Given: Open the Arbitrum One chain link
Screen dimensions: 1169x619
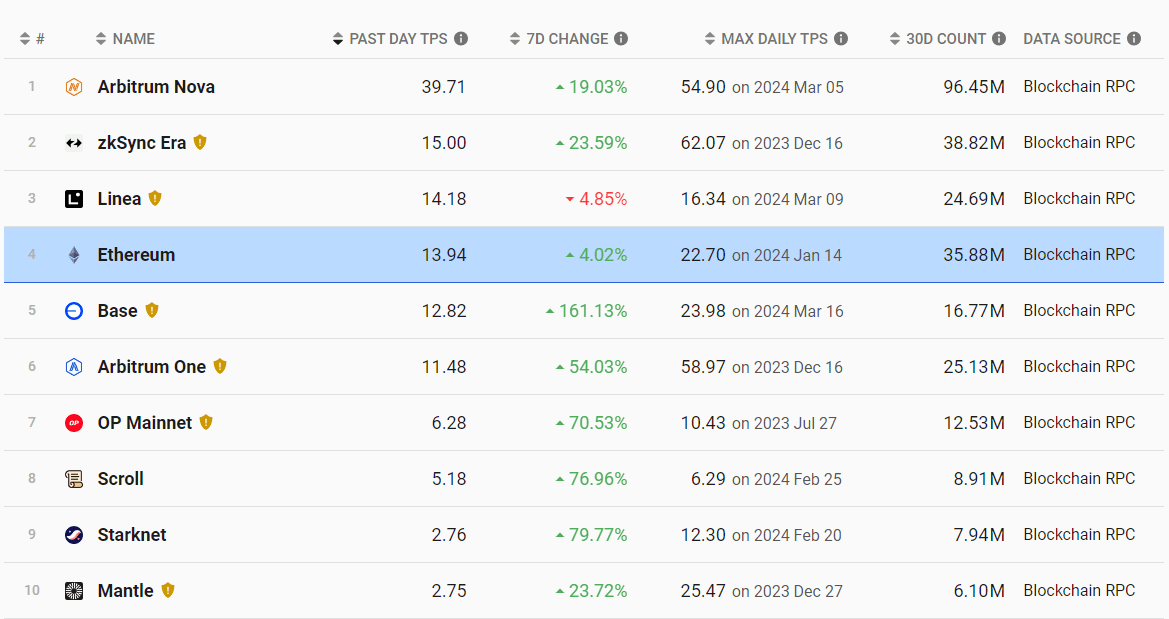Looking at the screenshot, I should (152, 367).
